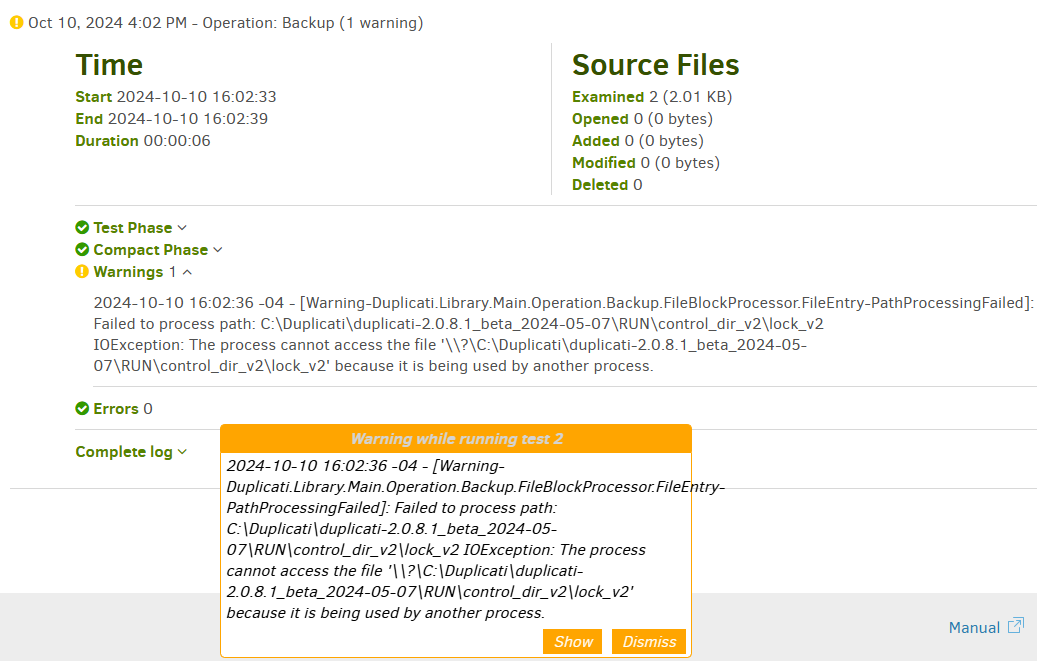
Task: Expand the Complete log chevron
Action: [182, 452]
